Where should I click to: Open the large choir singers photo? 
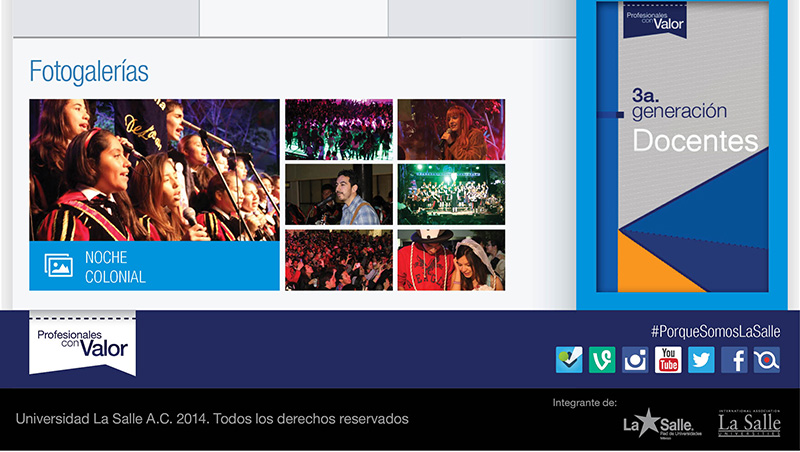coord(154,169)
